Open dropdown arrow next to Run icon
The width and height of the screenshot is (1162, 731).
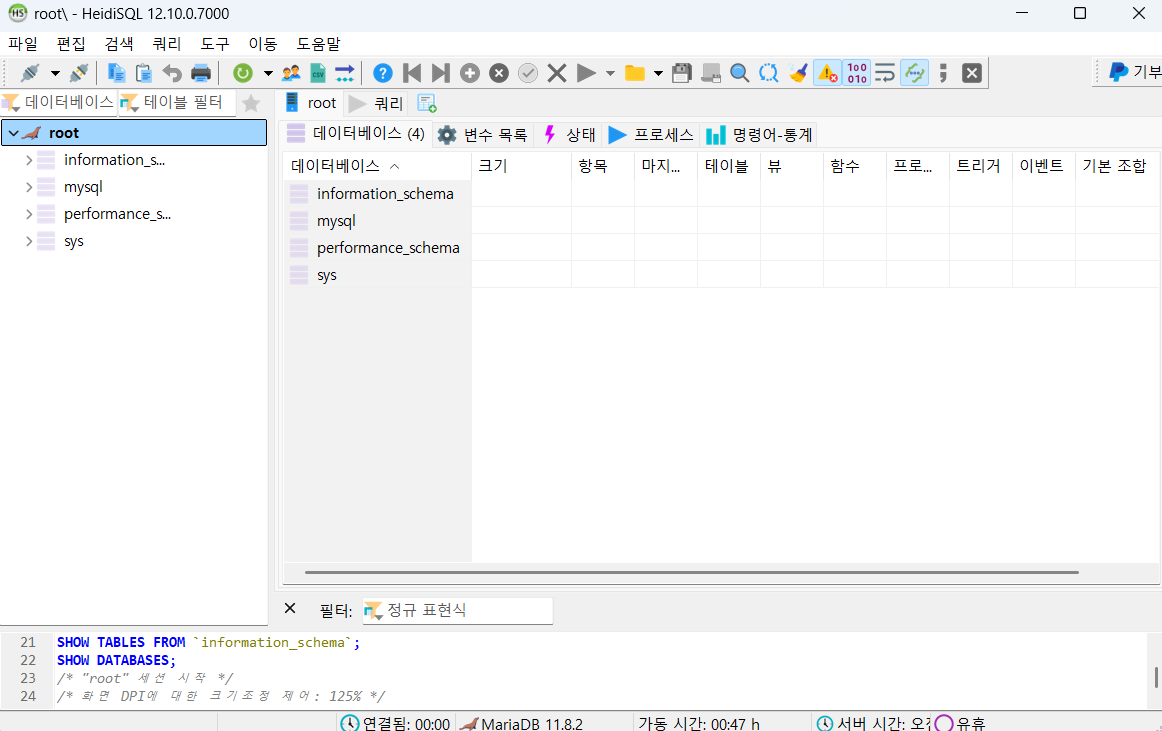610,73
